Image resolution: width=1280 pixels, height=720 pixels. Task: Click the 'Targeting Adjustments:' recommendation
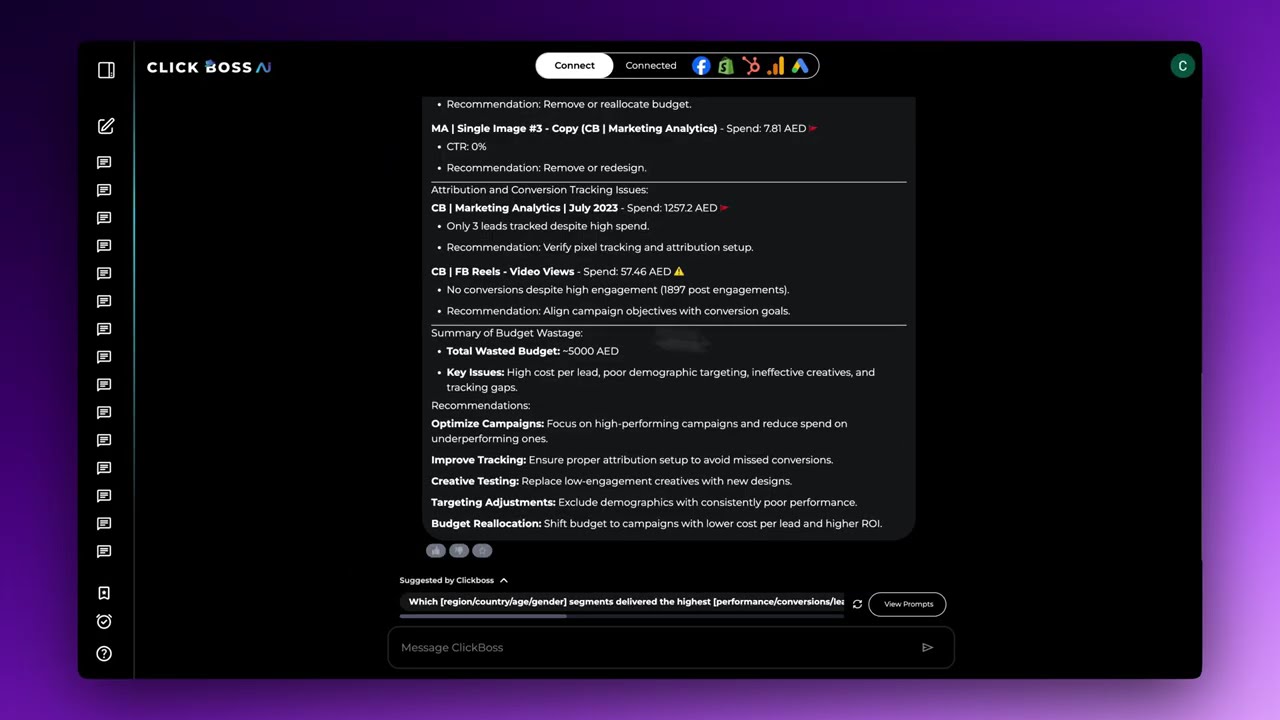coord(644,502)
